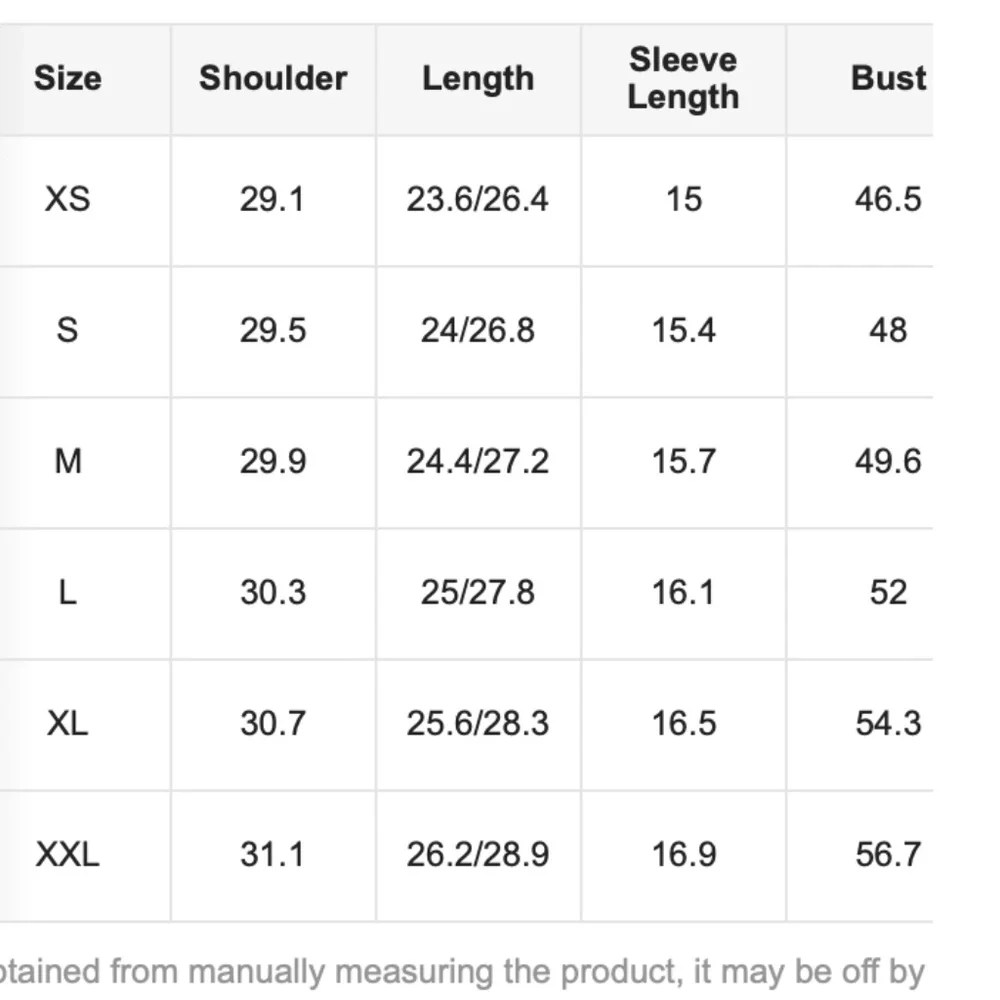Click the Bust column header
Image resolution: width=1000 pixels, height=1000 pixels.
click(888, 79)
